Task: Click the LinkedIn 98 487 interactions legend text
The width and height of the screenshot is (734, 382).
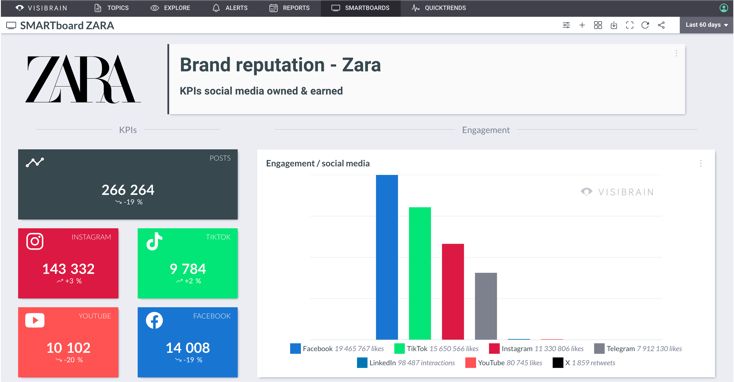Action: click(412, 363)
